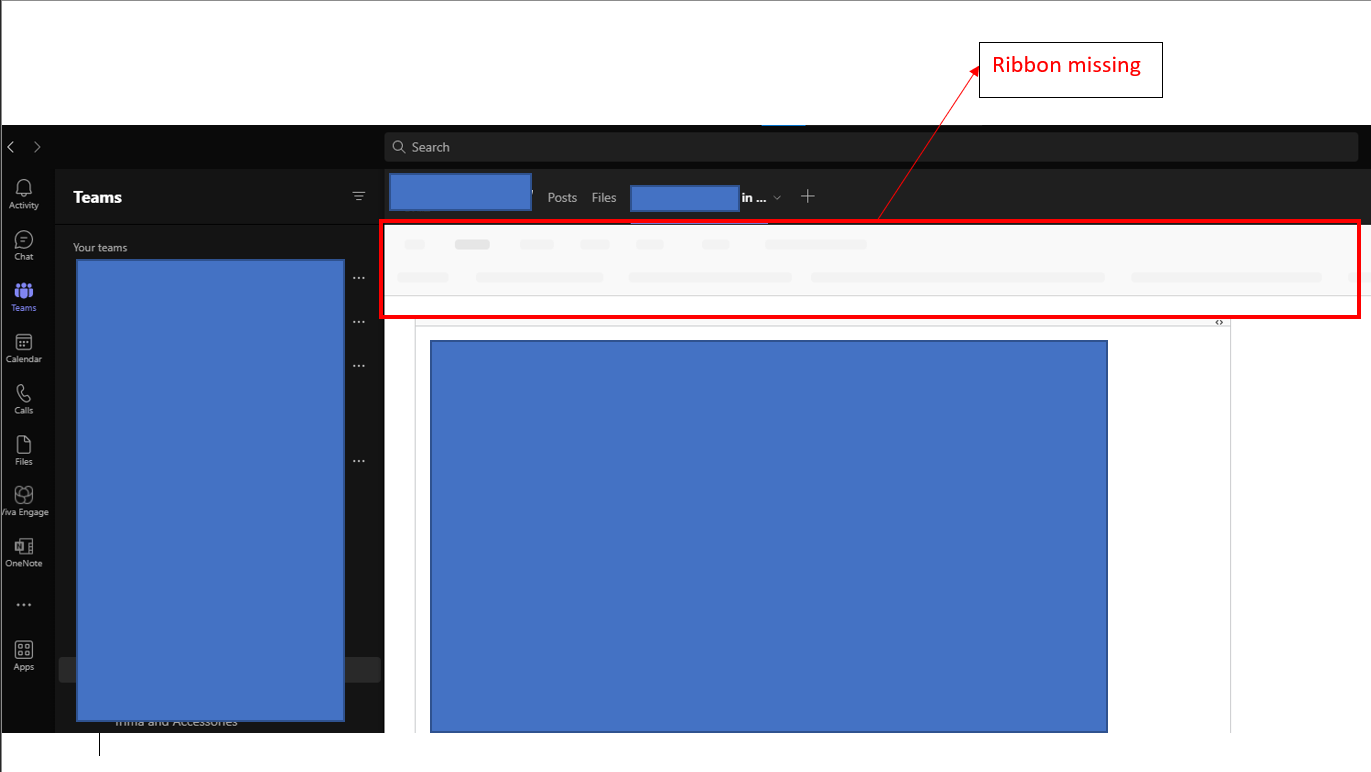Switch to the Posts tab
The image size is (1371, 772).
point(562,198)
